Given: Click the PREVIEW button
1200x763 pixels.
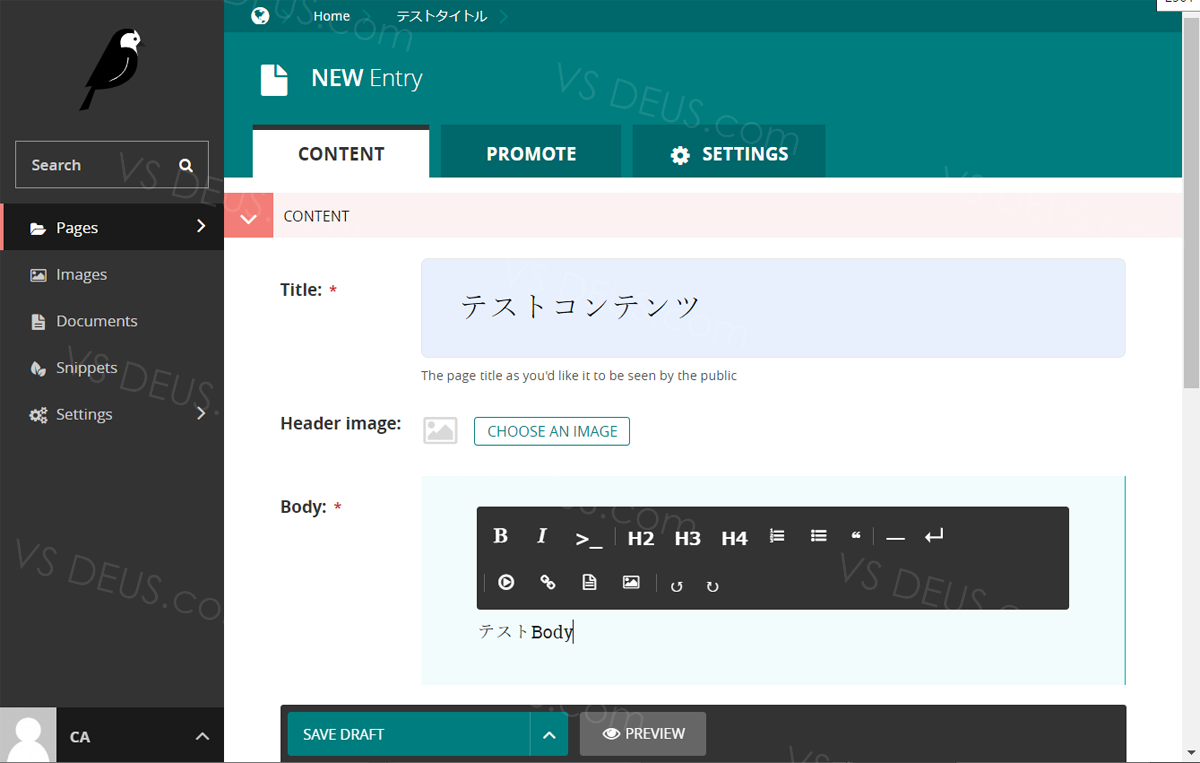Looking at the screenshot, I should click(643, 734).
